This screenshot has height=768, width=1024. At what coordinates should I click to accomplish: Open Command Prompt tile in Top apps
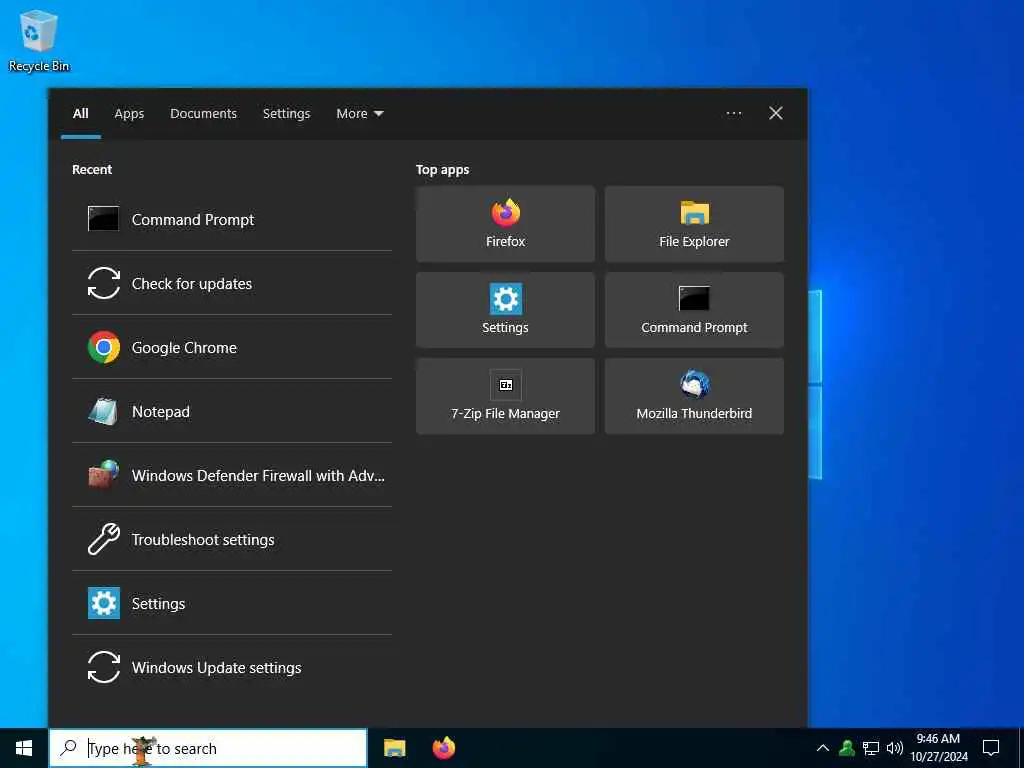tap(694, 310)
